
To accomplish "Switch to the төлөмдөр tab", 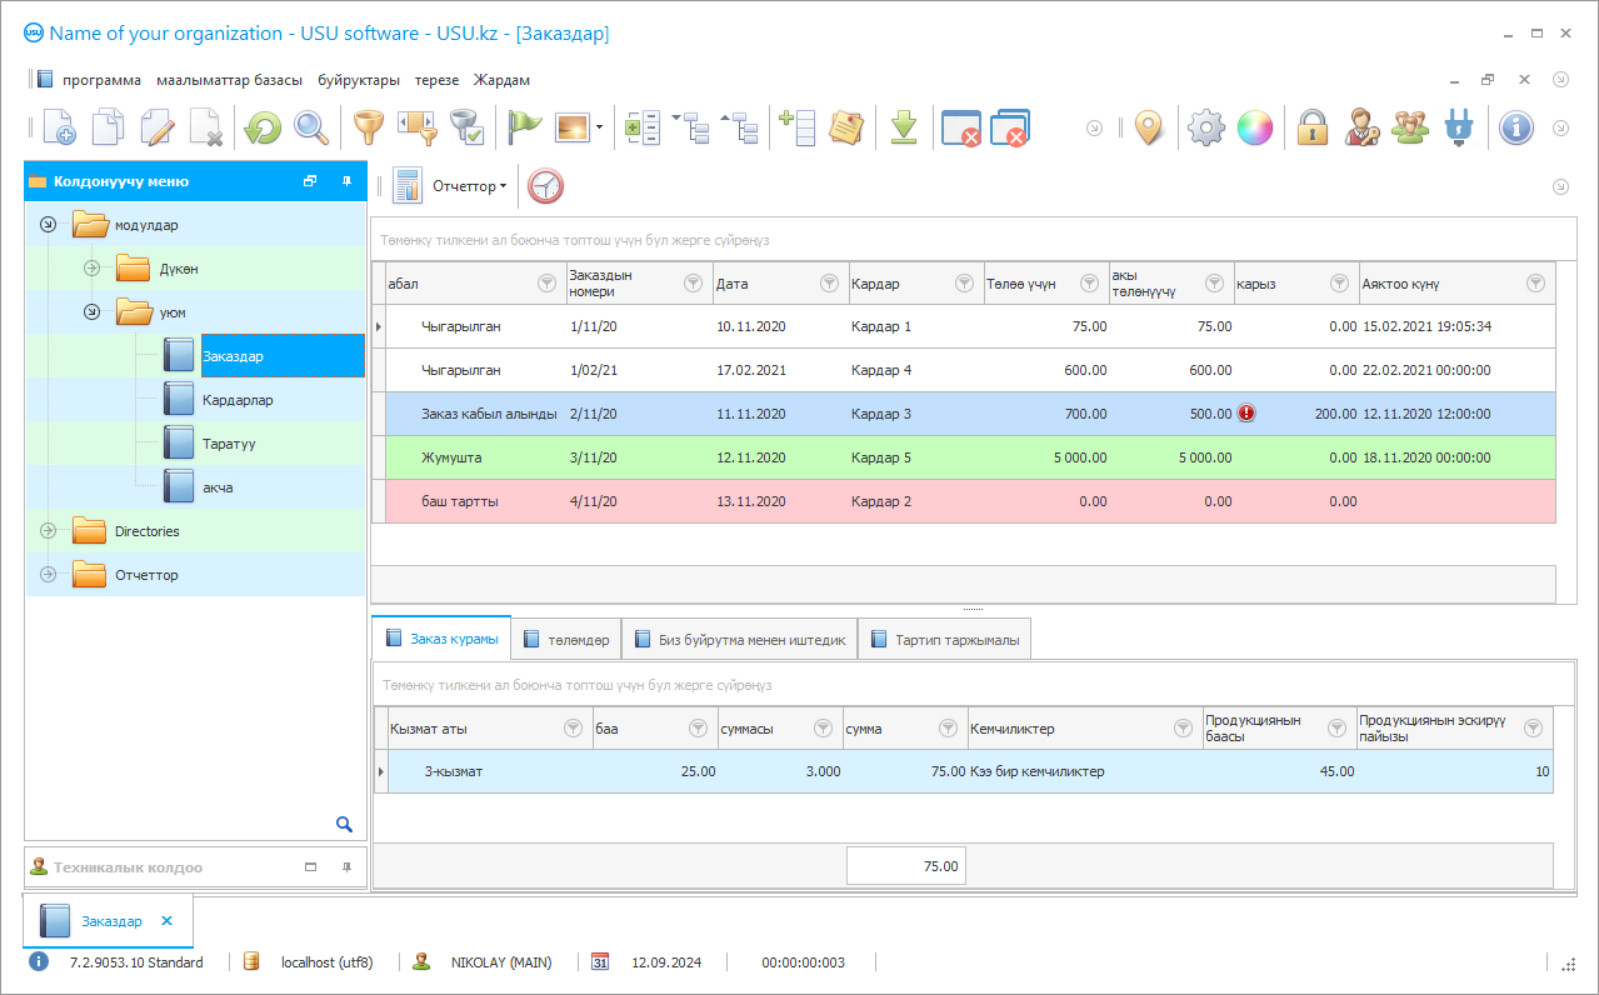I will [x=566, y=639].
